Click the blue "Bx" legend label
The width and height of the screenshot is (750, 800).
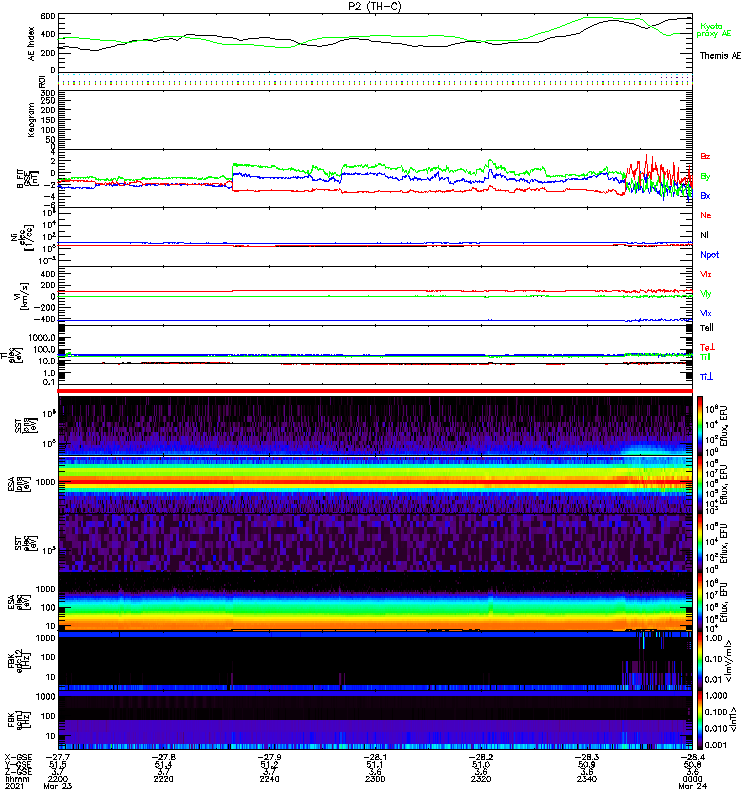click(x=705, y=195)
